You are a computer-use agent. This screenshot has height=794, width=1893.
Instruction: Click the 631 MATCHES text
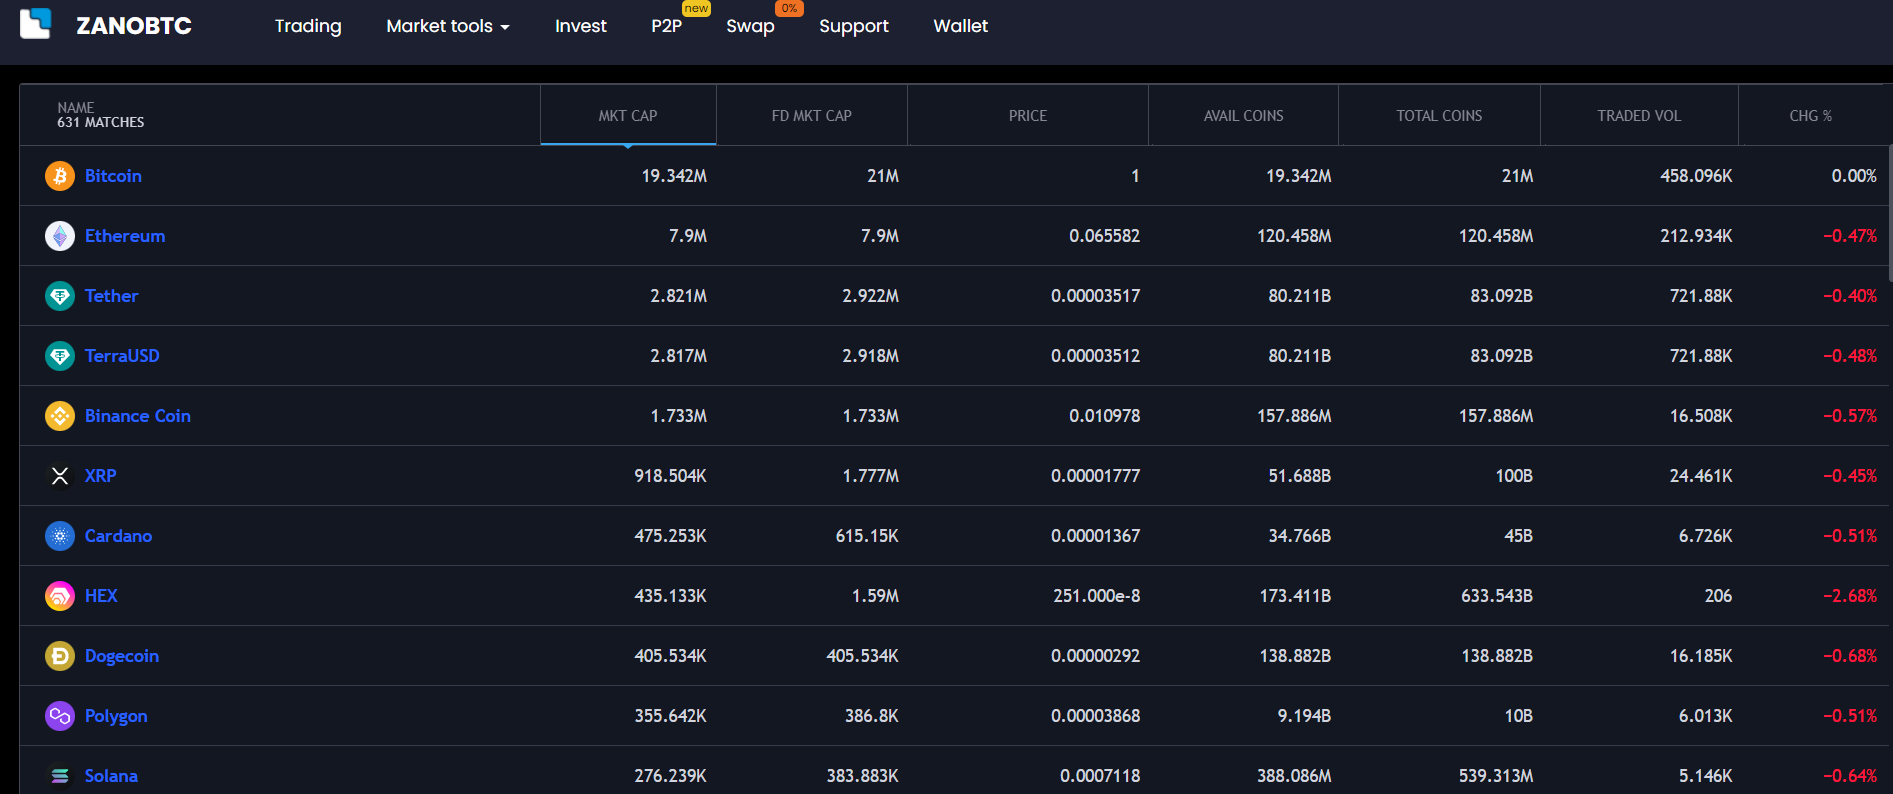[x=100, y=122]
